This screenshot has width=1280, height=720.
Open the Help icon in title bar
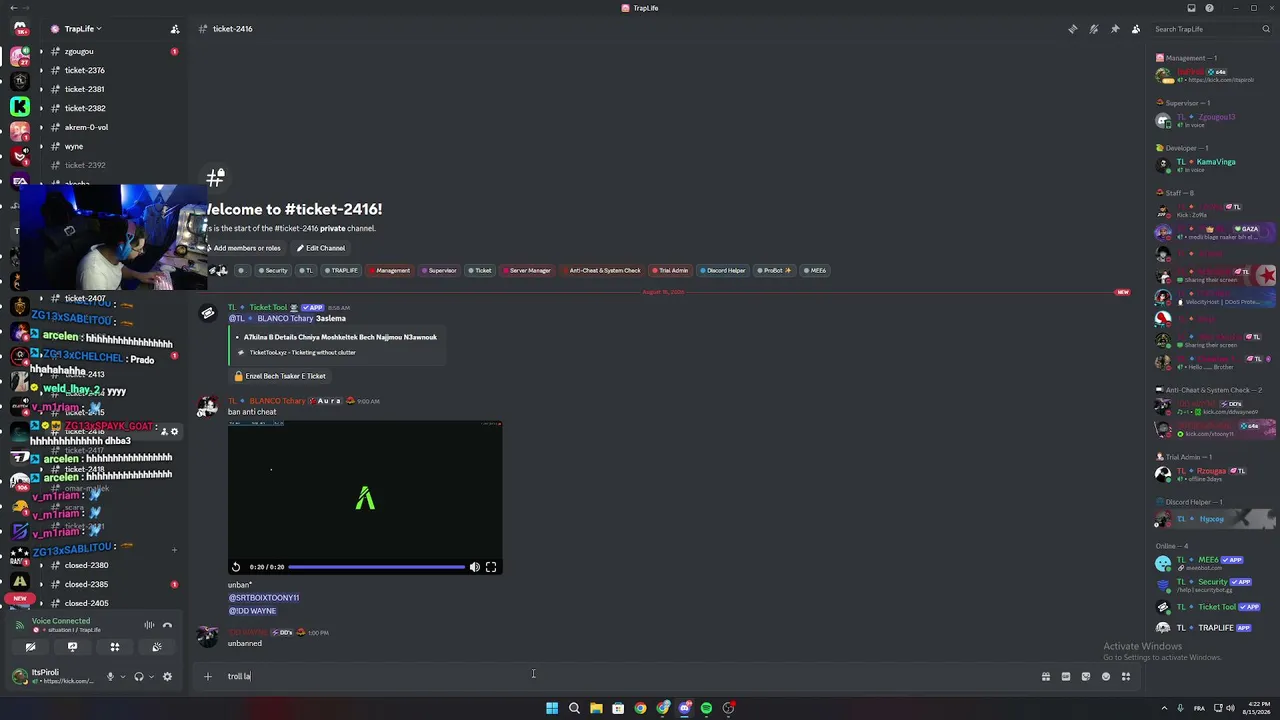[1209, 8]
